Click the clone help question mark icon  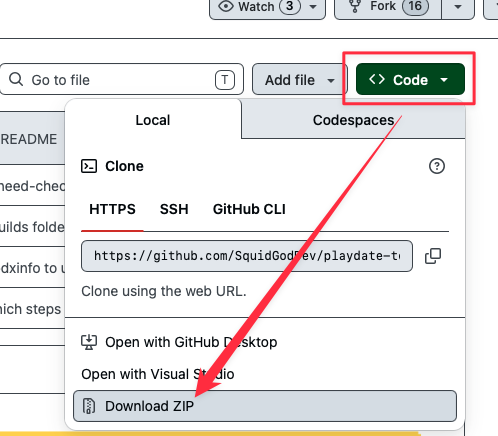(x=437, y=166)
